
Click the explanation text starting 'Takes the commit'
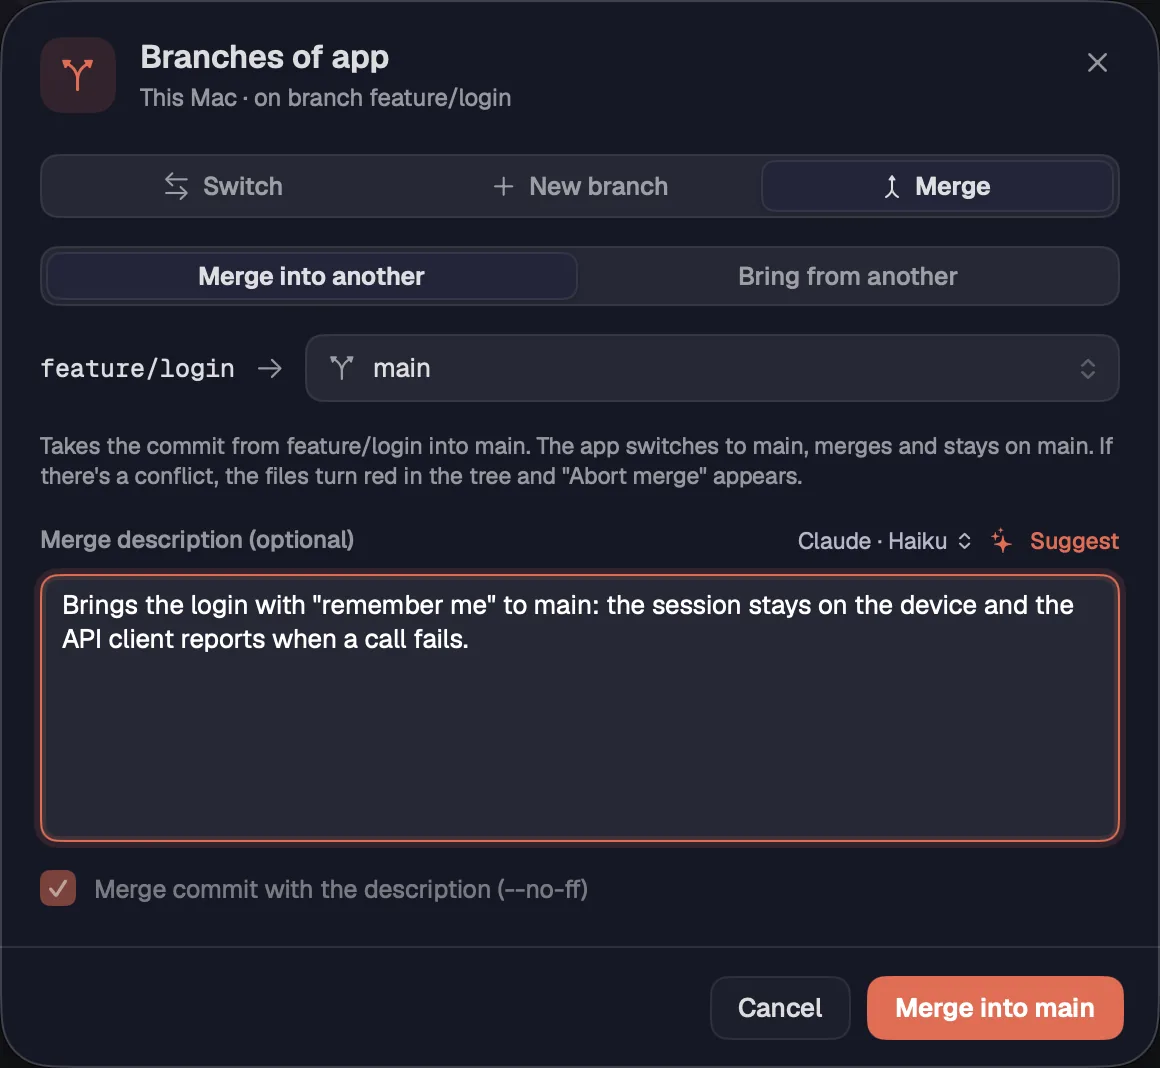coord(577,461)
